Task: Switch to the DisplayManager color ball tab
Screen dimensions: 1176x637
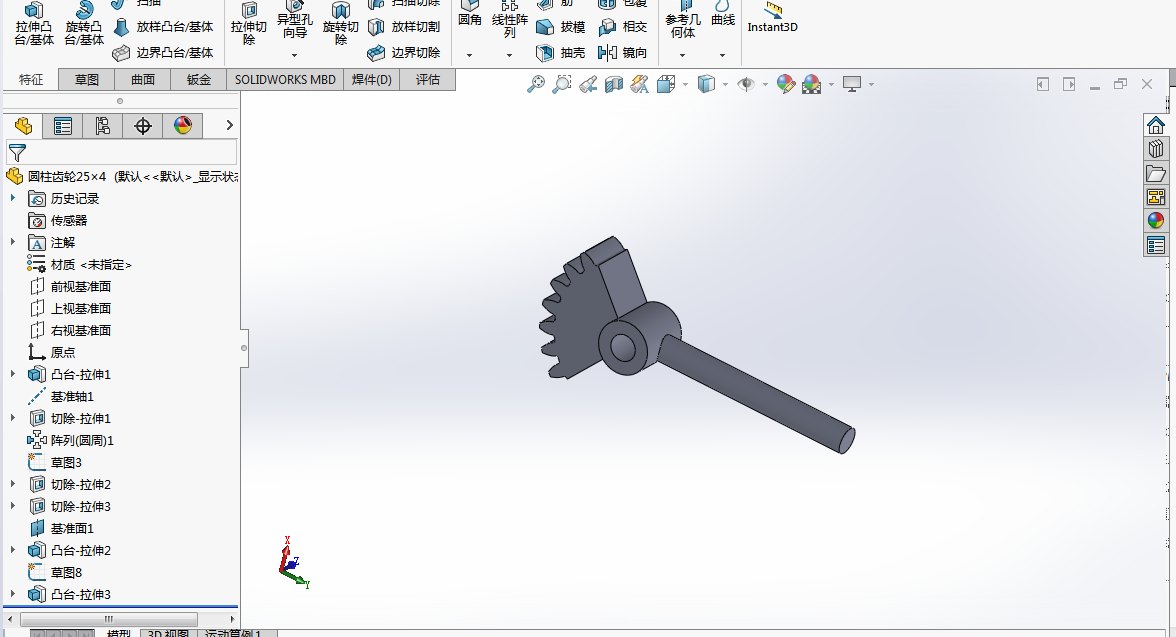Action: 182,126
